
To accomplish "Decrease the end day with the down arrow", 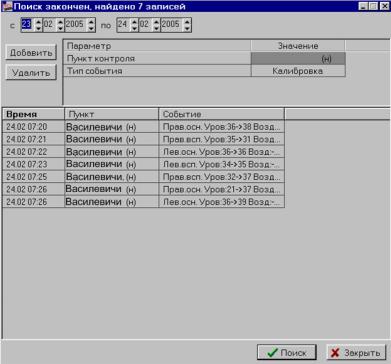I will click(x=134, y=28).
